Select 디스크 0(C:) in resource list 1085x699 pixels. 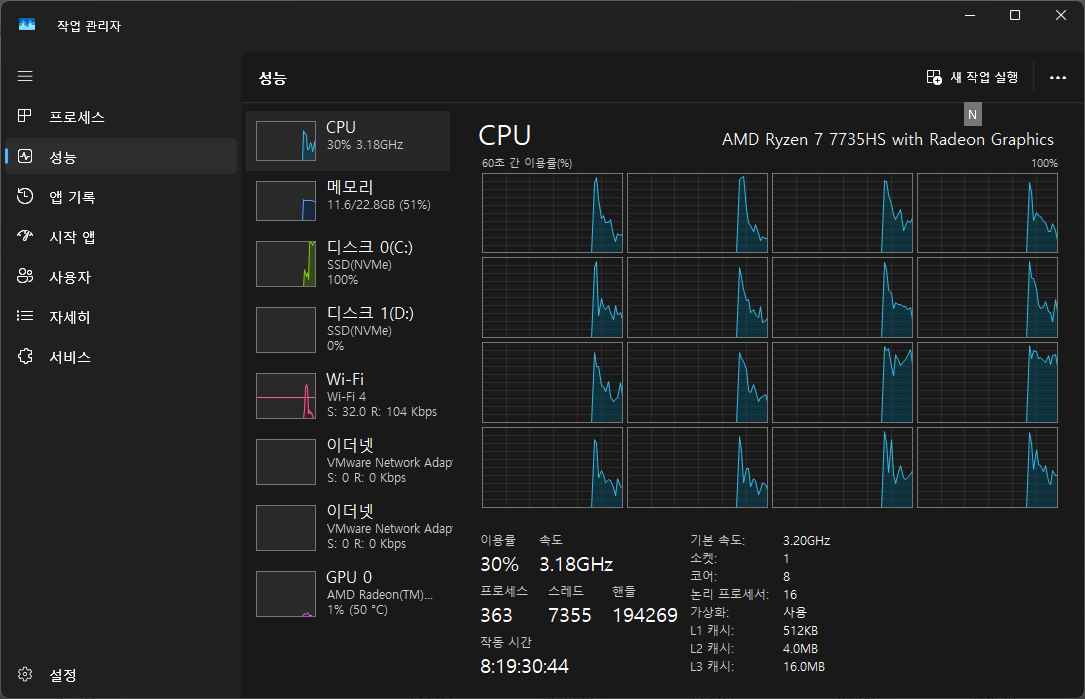tap(347, 264)
